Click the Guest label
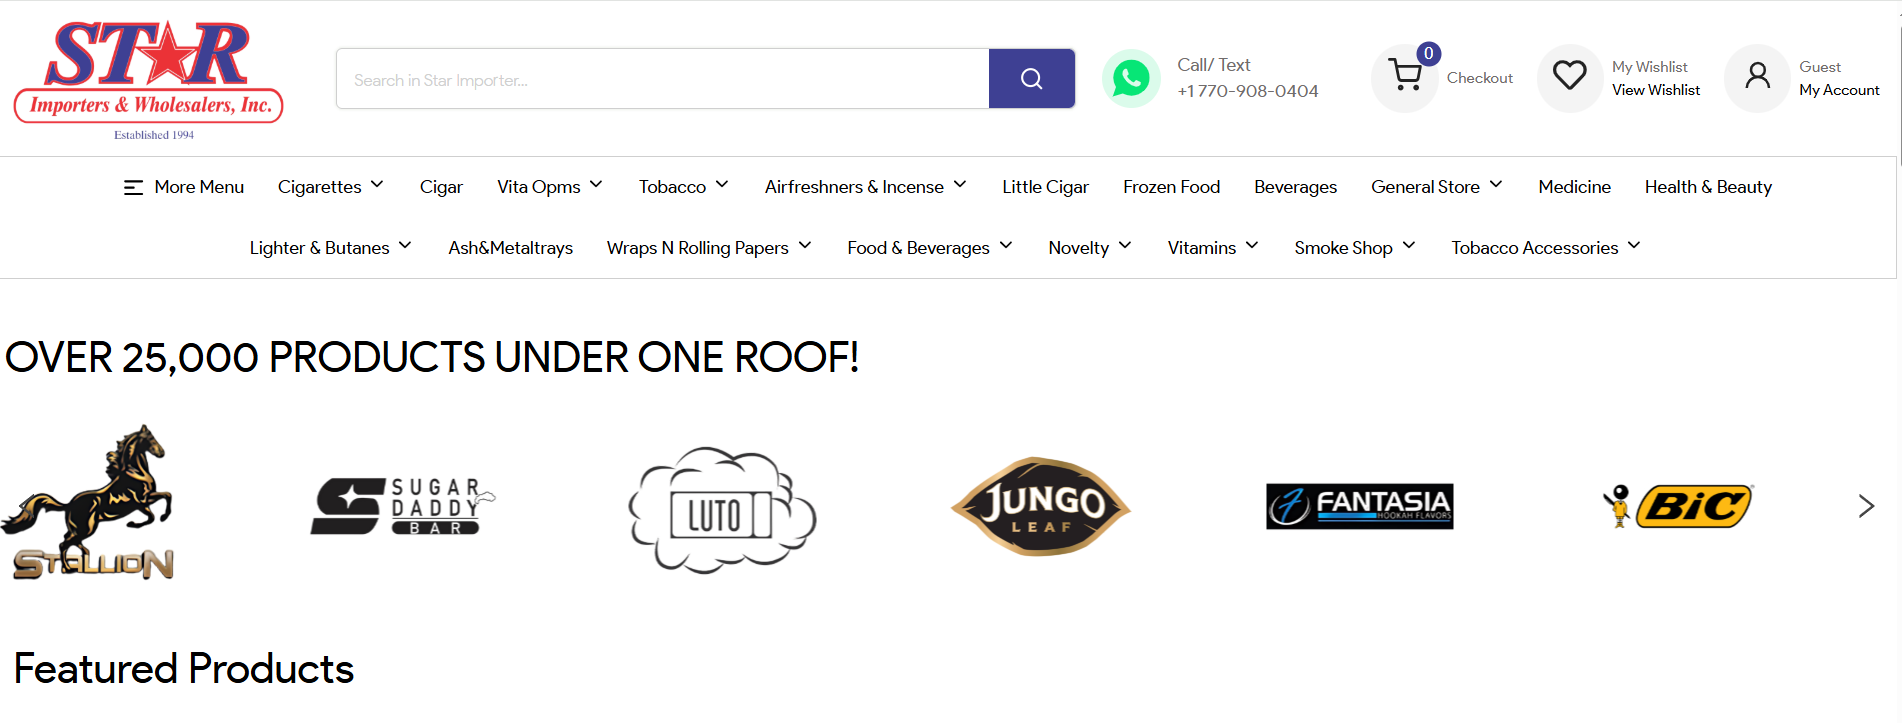Viewport: 1902px width, 723px height. tap(1819, 67)
